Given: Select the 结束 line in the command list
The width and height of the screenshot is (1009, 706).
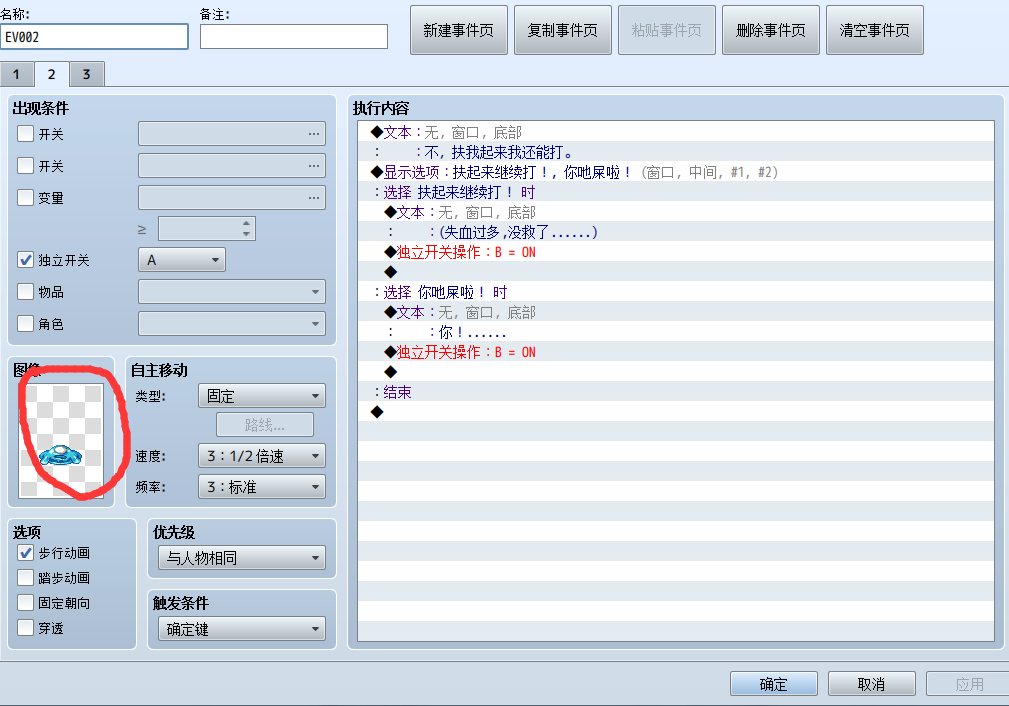Looking at the screenshot, I should (676, 393).
